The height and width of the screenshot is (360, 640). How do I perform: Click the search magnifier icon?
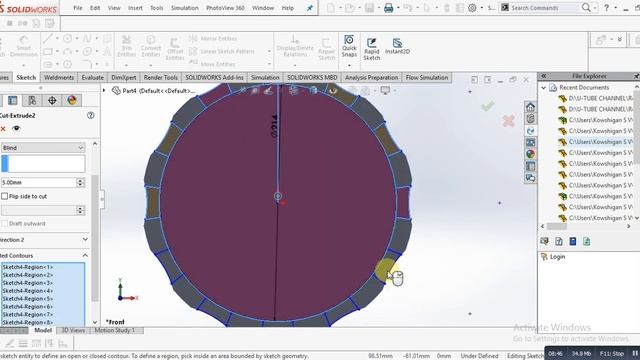click(586, 8)
